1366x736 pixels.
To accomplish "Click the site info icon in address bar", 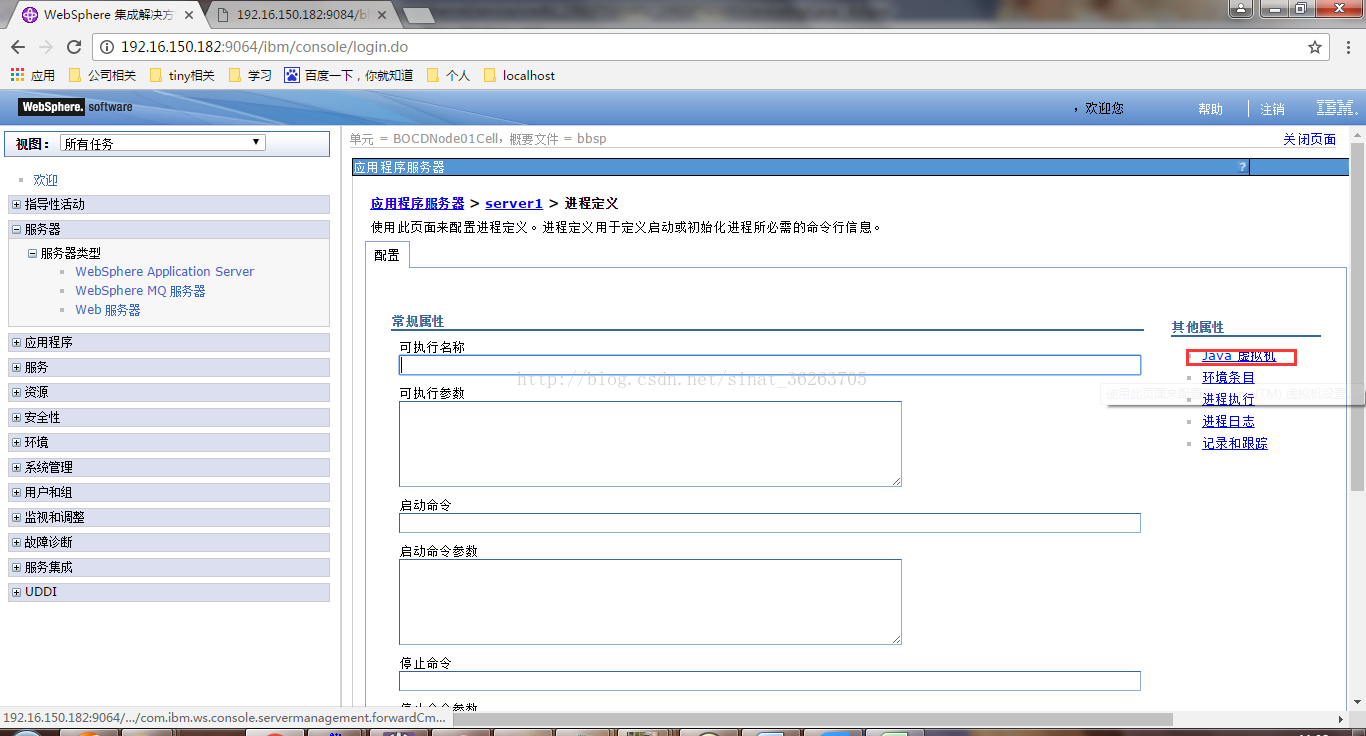I will click(107, 47).
